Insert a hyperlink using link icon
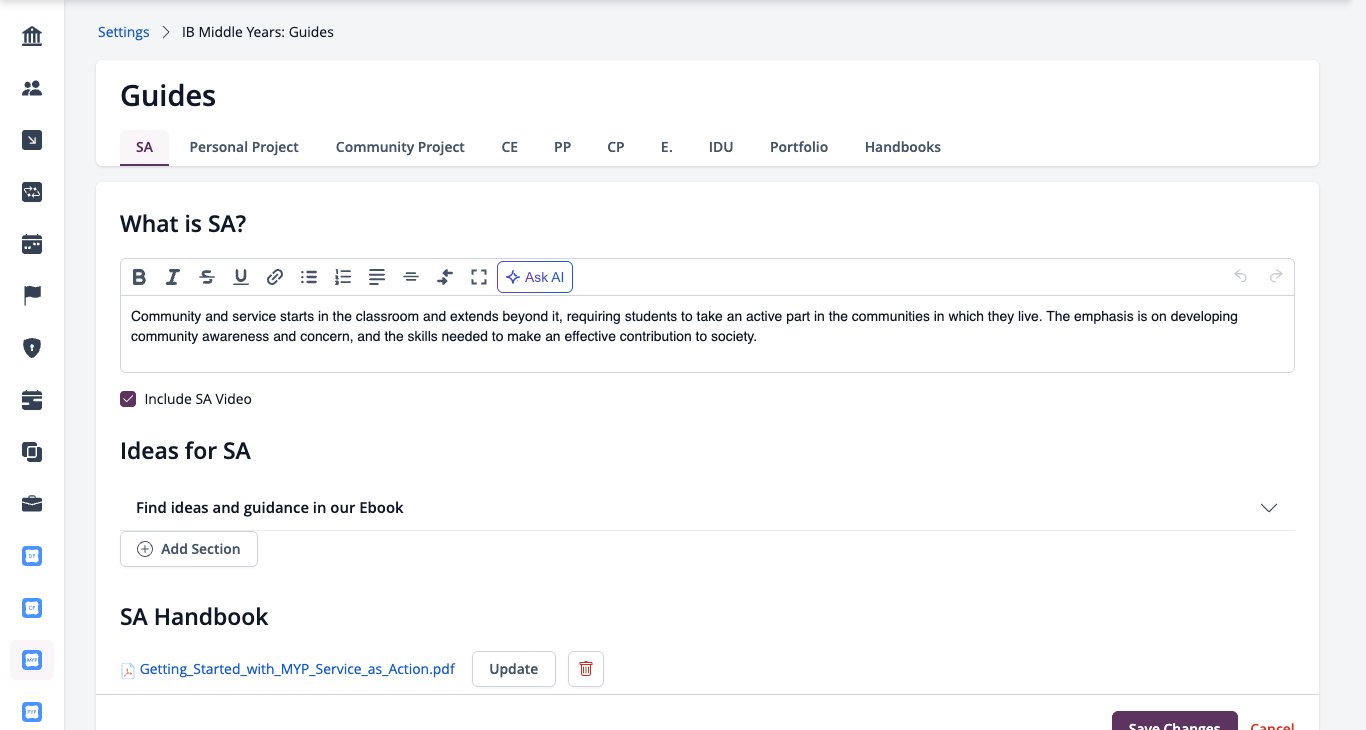 (x=275, y=277)
